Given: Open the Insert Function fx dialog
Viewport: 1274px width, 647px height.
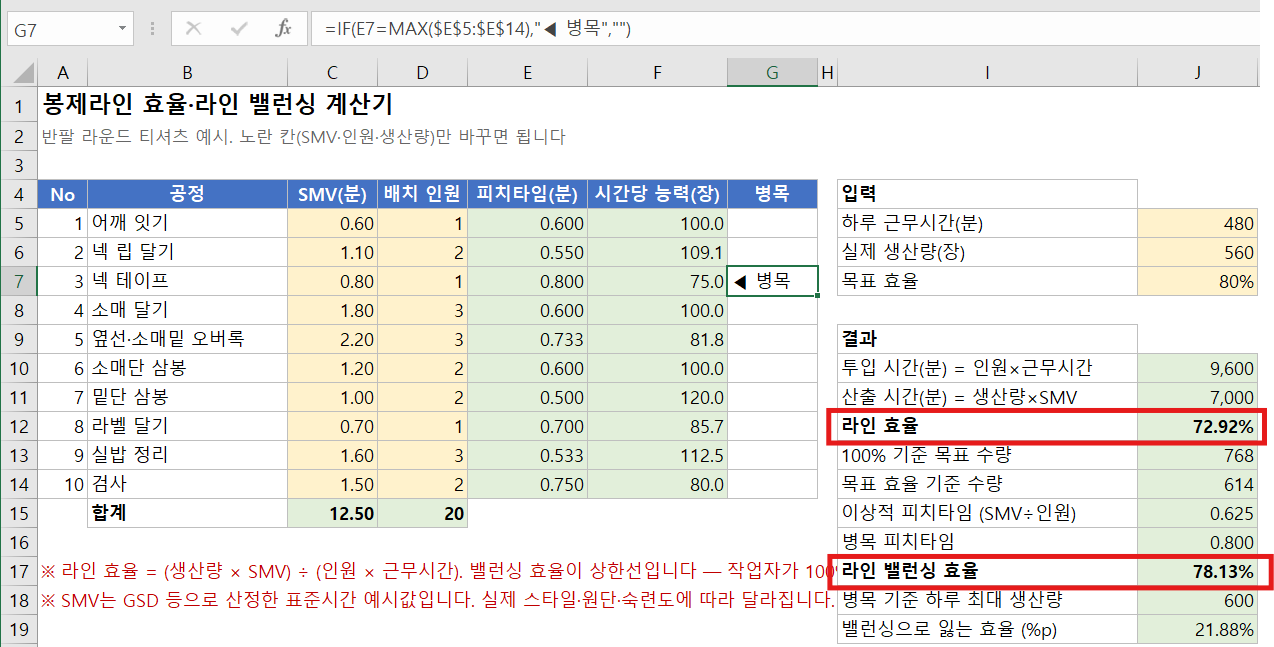Looking at the screenshot, I should (283, 29).
